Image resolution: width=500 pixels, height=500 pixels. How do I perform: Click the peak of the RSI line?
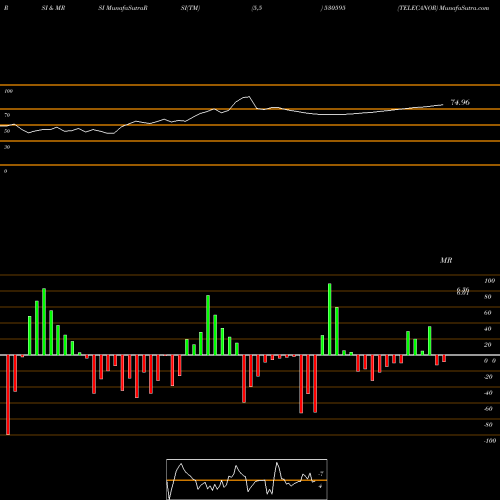point(248,97)
